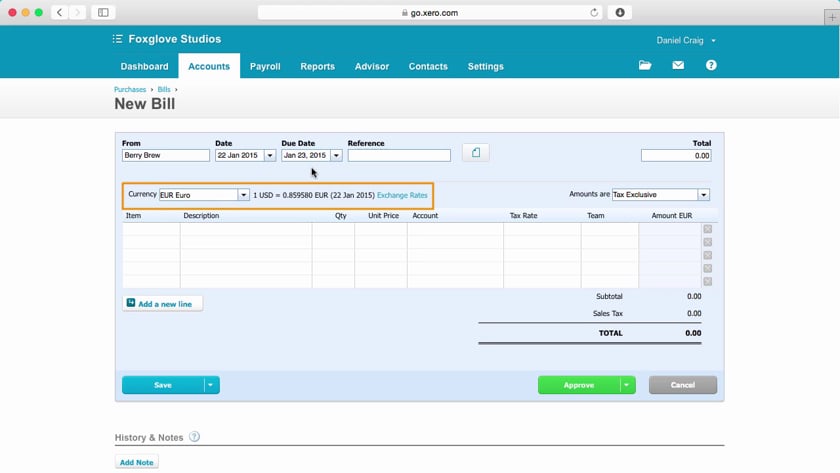Open the Files folder icon
This screenshot has width=840, height=473.
645,65
